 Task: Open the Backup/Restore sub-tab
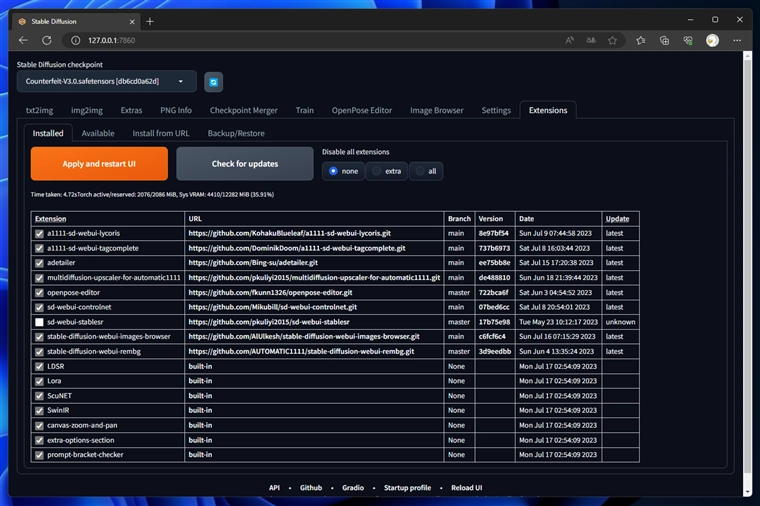pyautogui.click(x=236, y=133)
